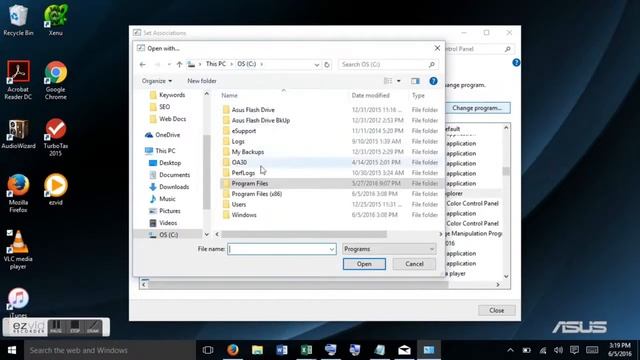Close the Open with dialog
This screenshot has width=640, height=360.
click(437, 48)
